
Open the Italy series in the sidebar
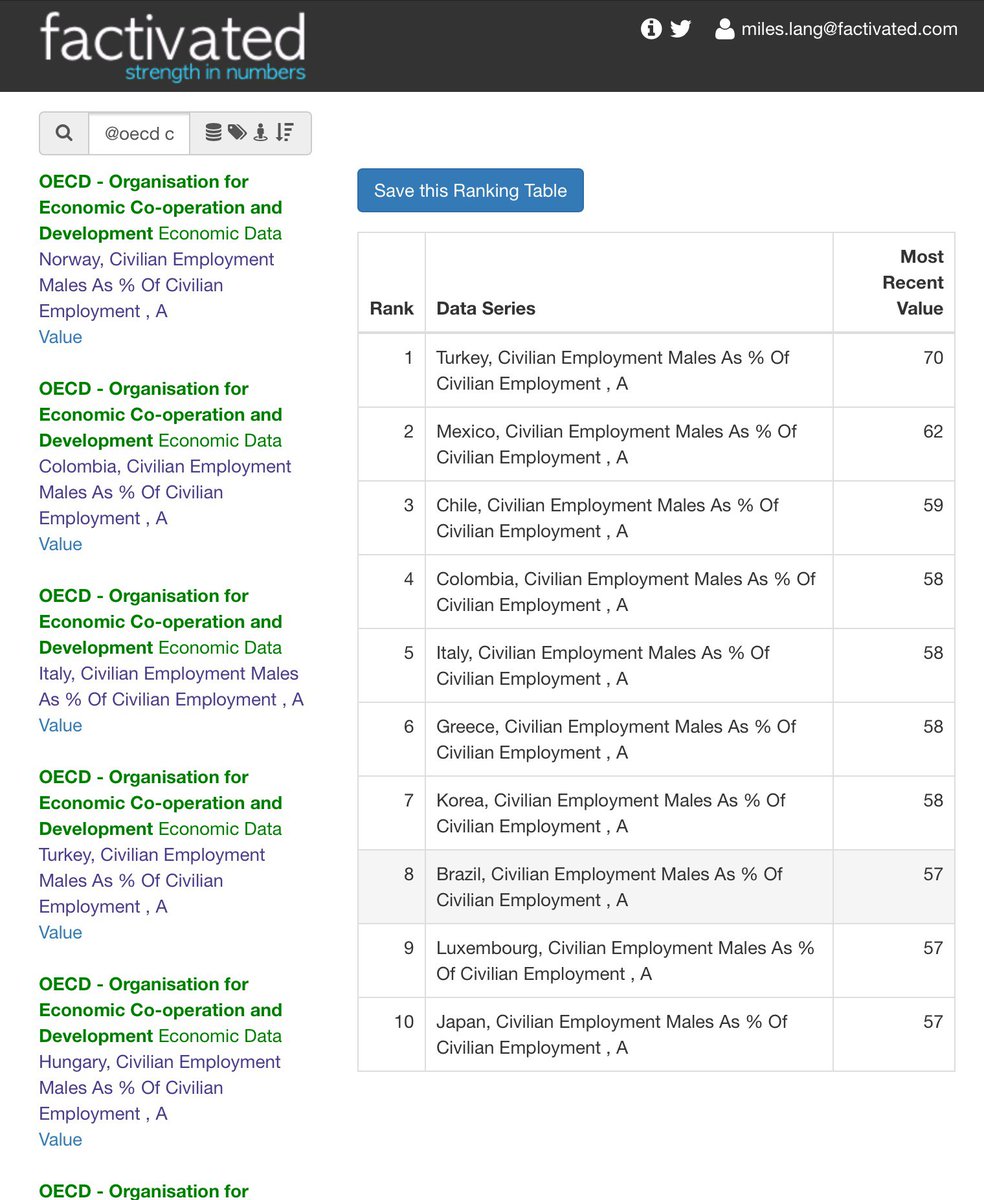pos(171,686)
